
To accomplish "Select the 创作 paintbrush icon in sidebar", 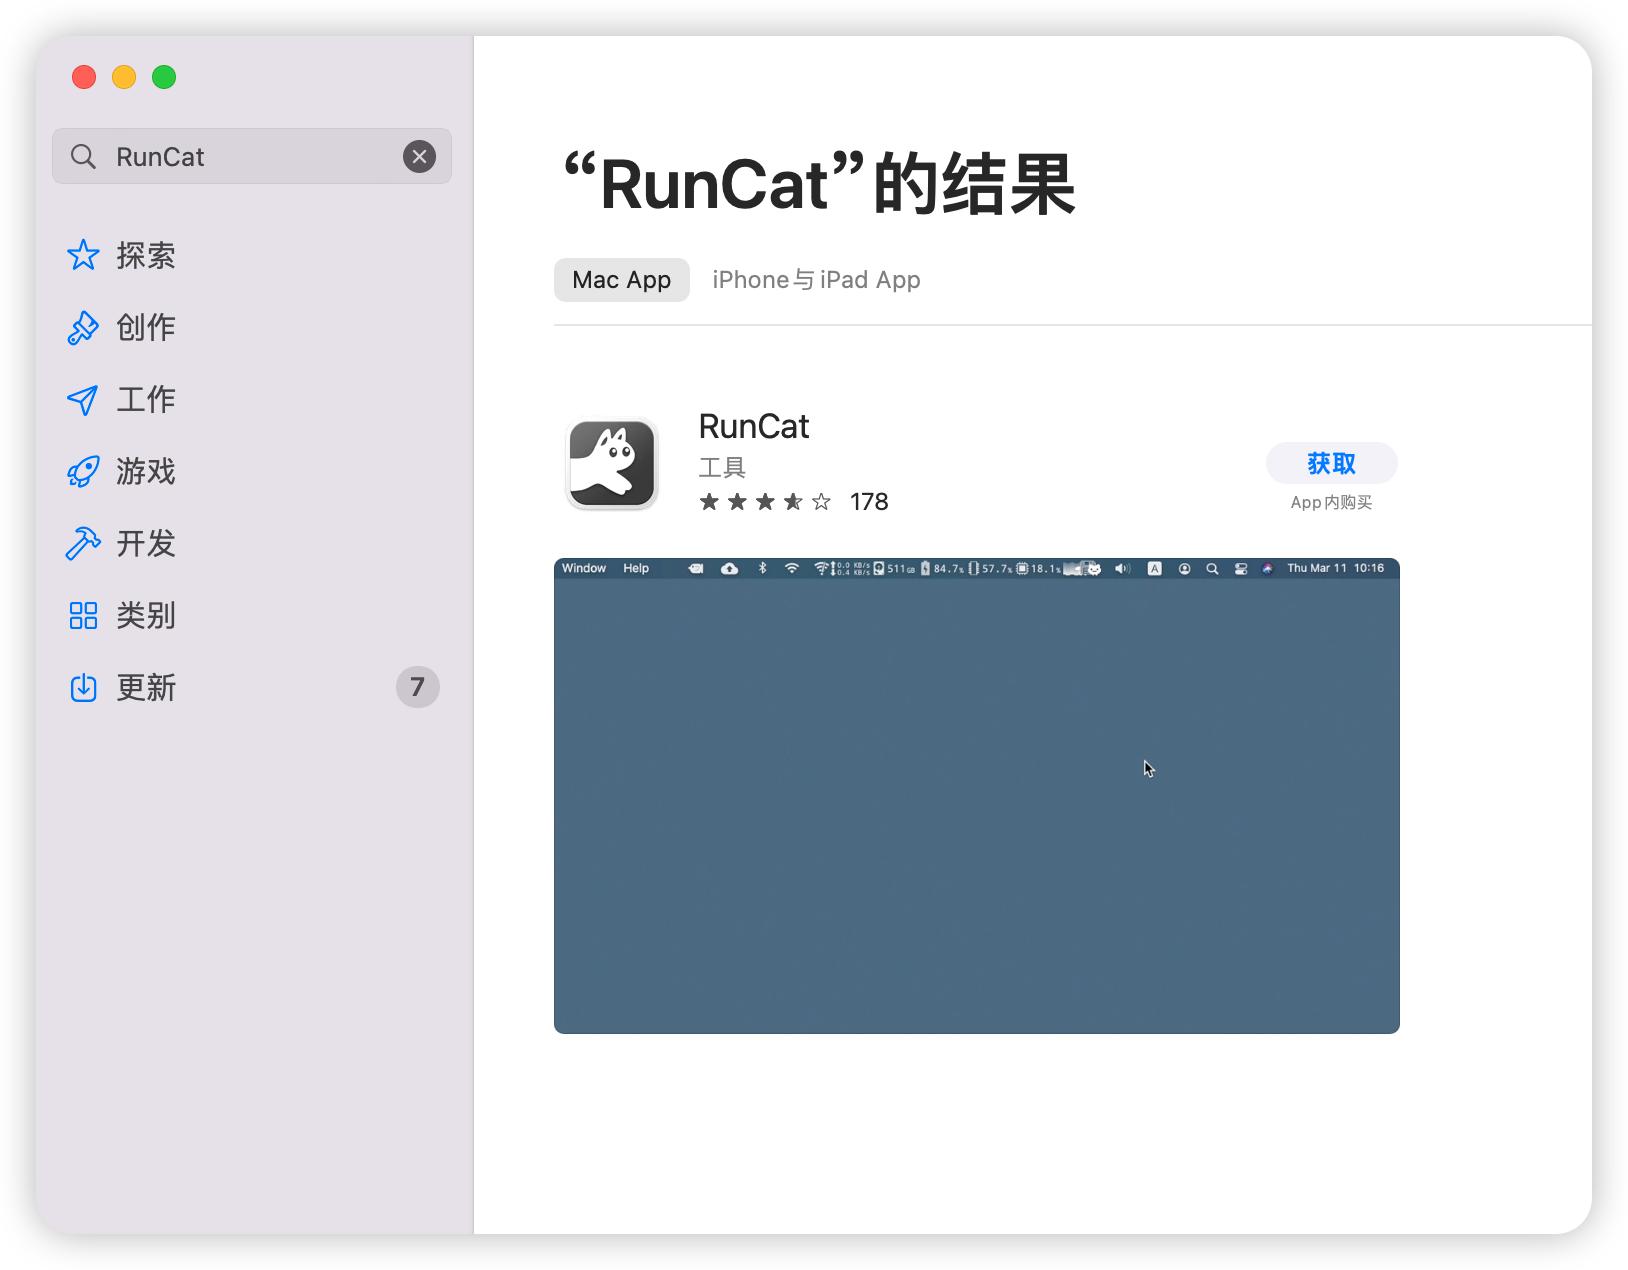I will [x=83, y=327].
